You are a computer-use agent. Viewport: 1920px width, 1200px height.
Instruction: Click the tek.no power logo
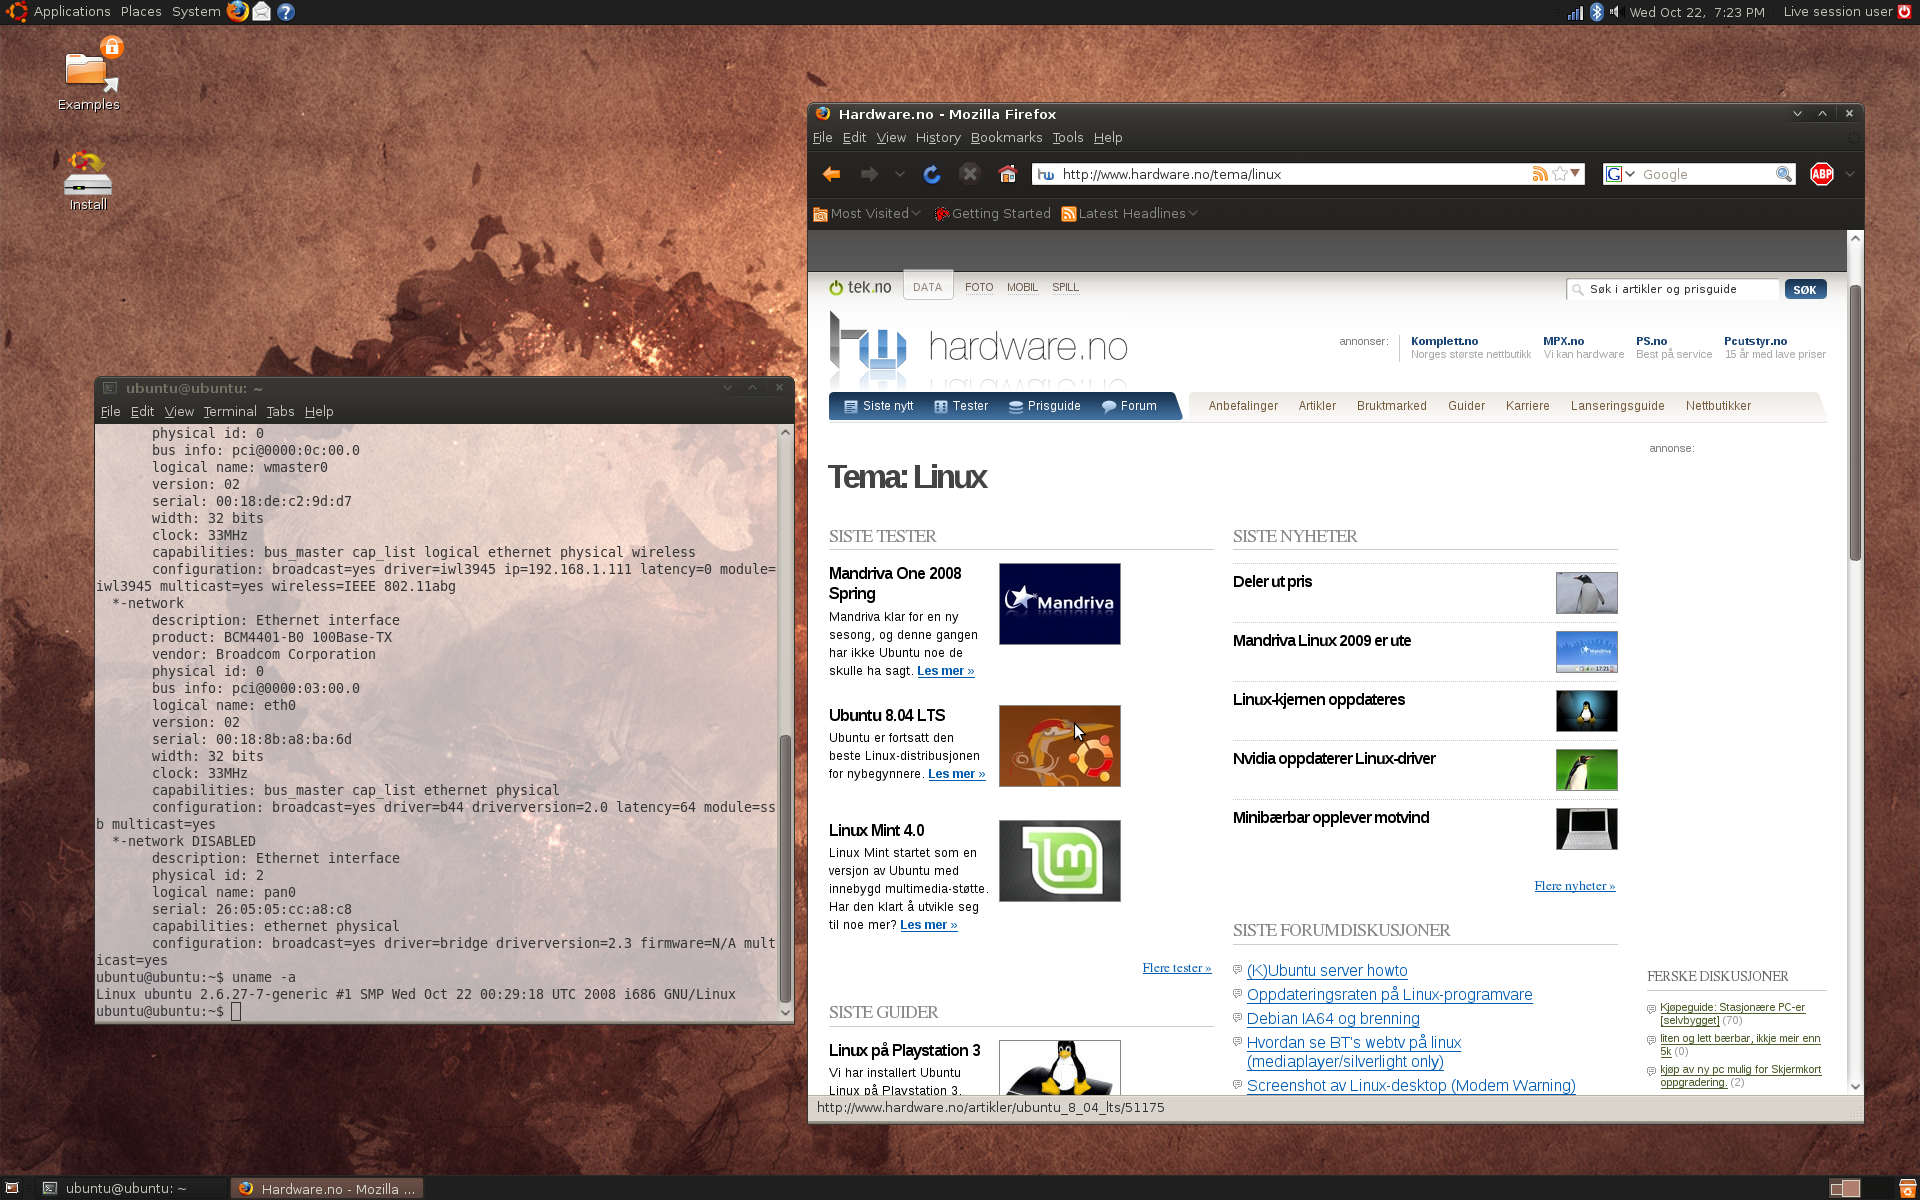point(860,287)
